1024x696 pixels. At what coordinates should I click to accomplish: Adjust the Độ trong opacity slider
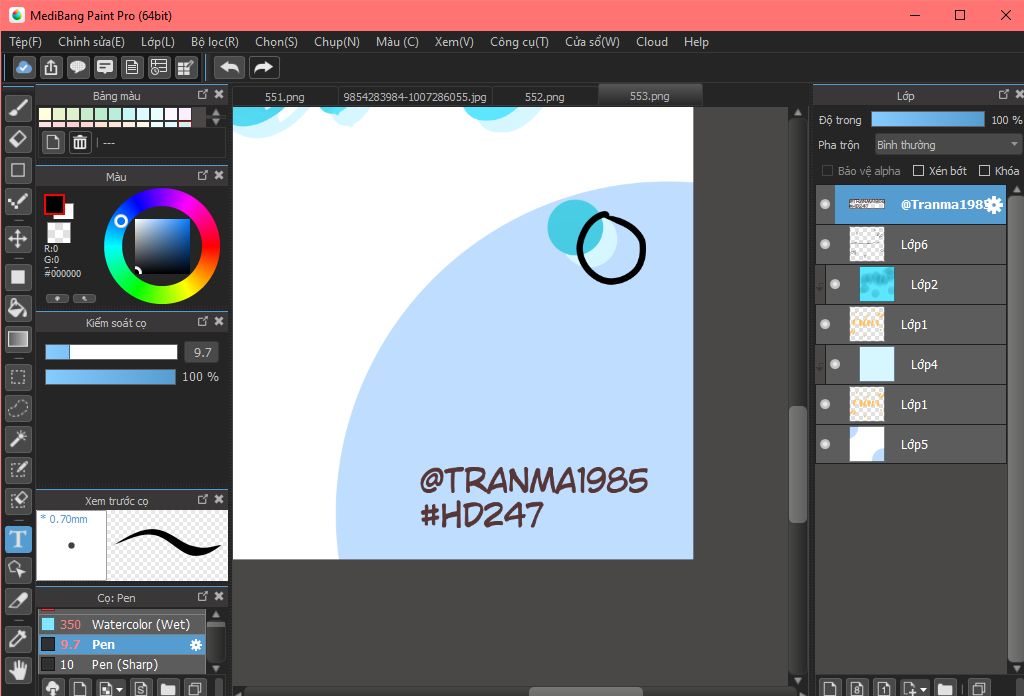[927, 119]
